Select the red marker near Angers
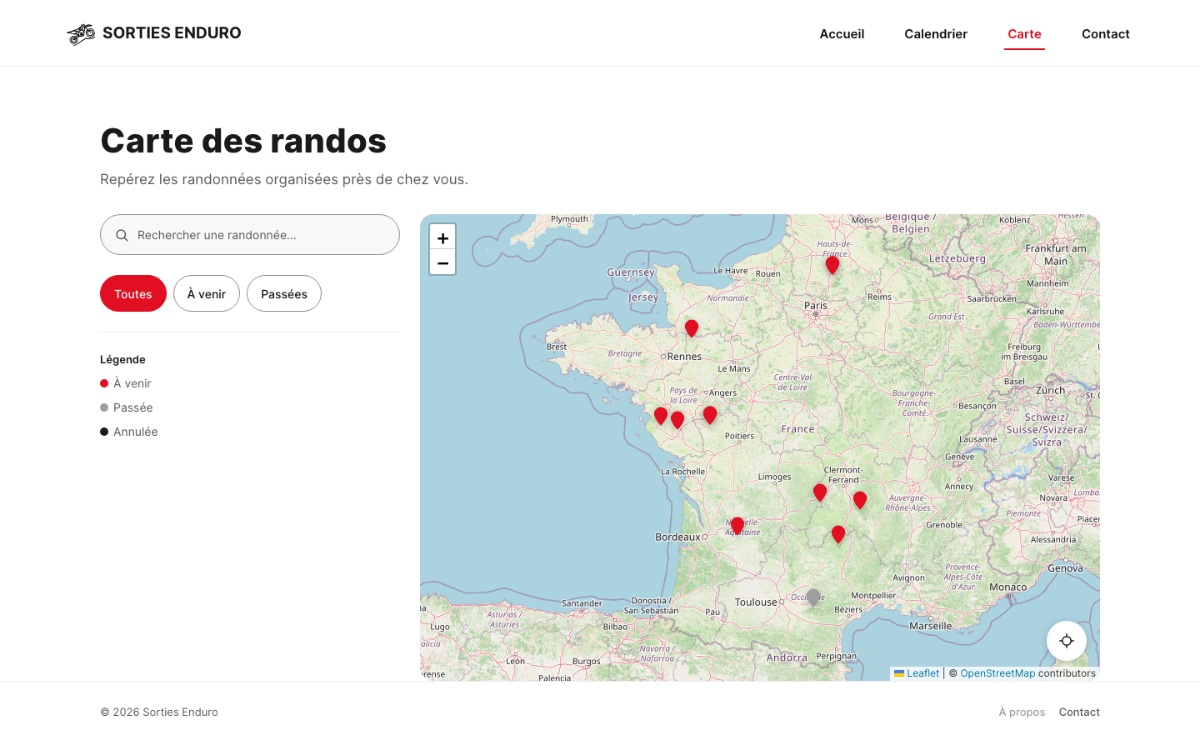 click(710, 414)
